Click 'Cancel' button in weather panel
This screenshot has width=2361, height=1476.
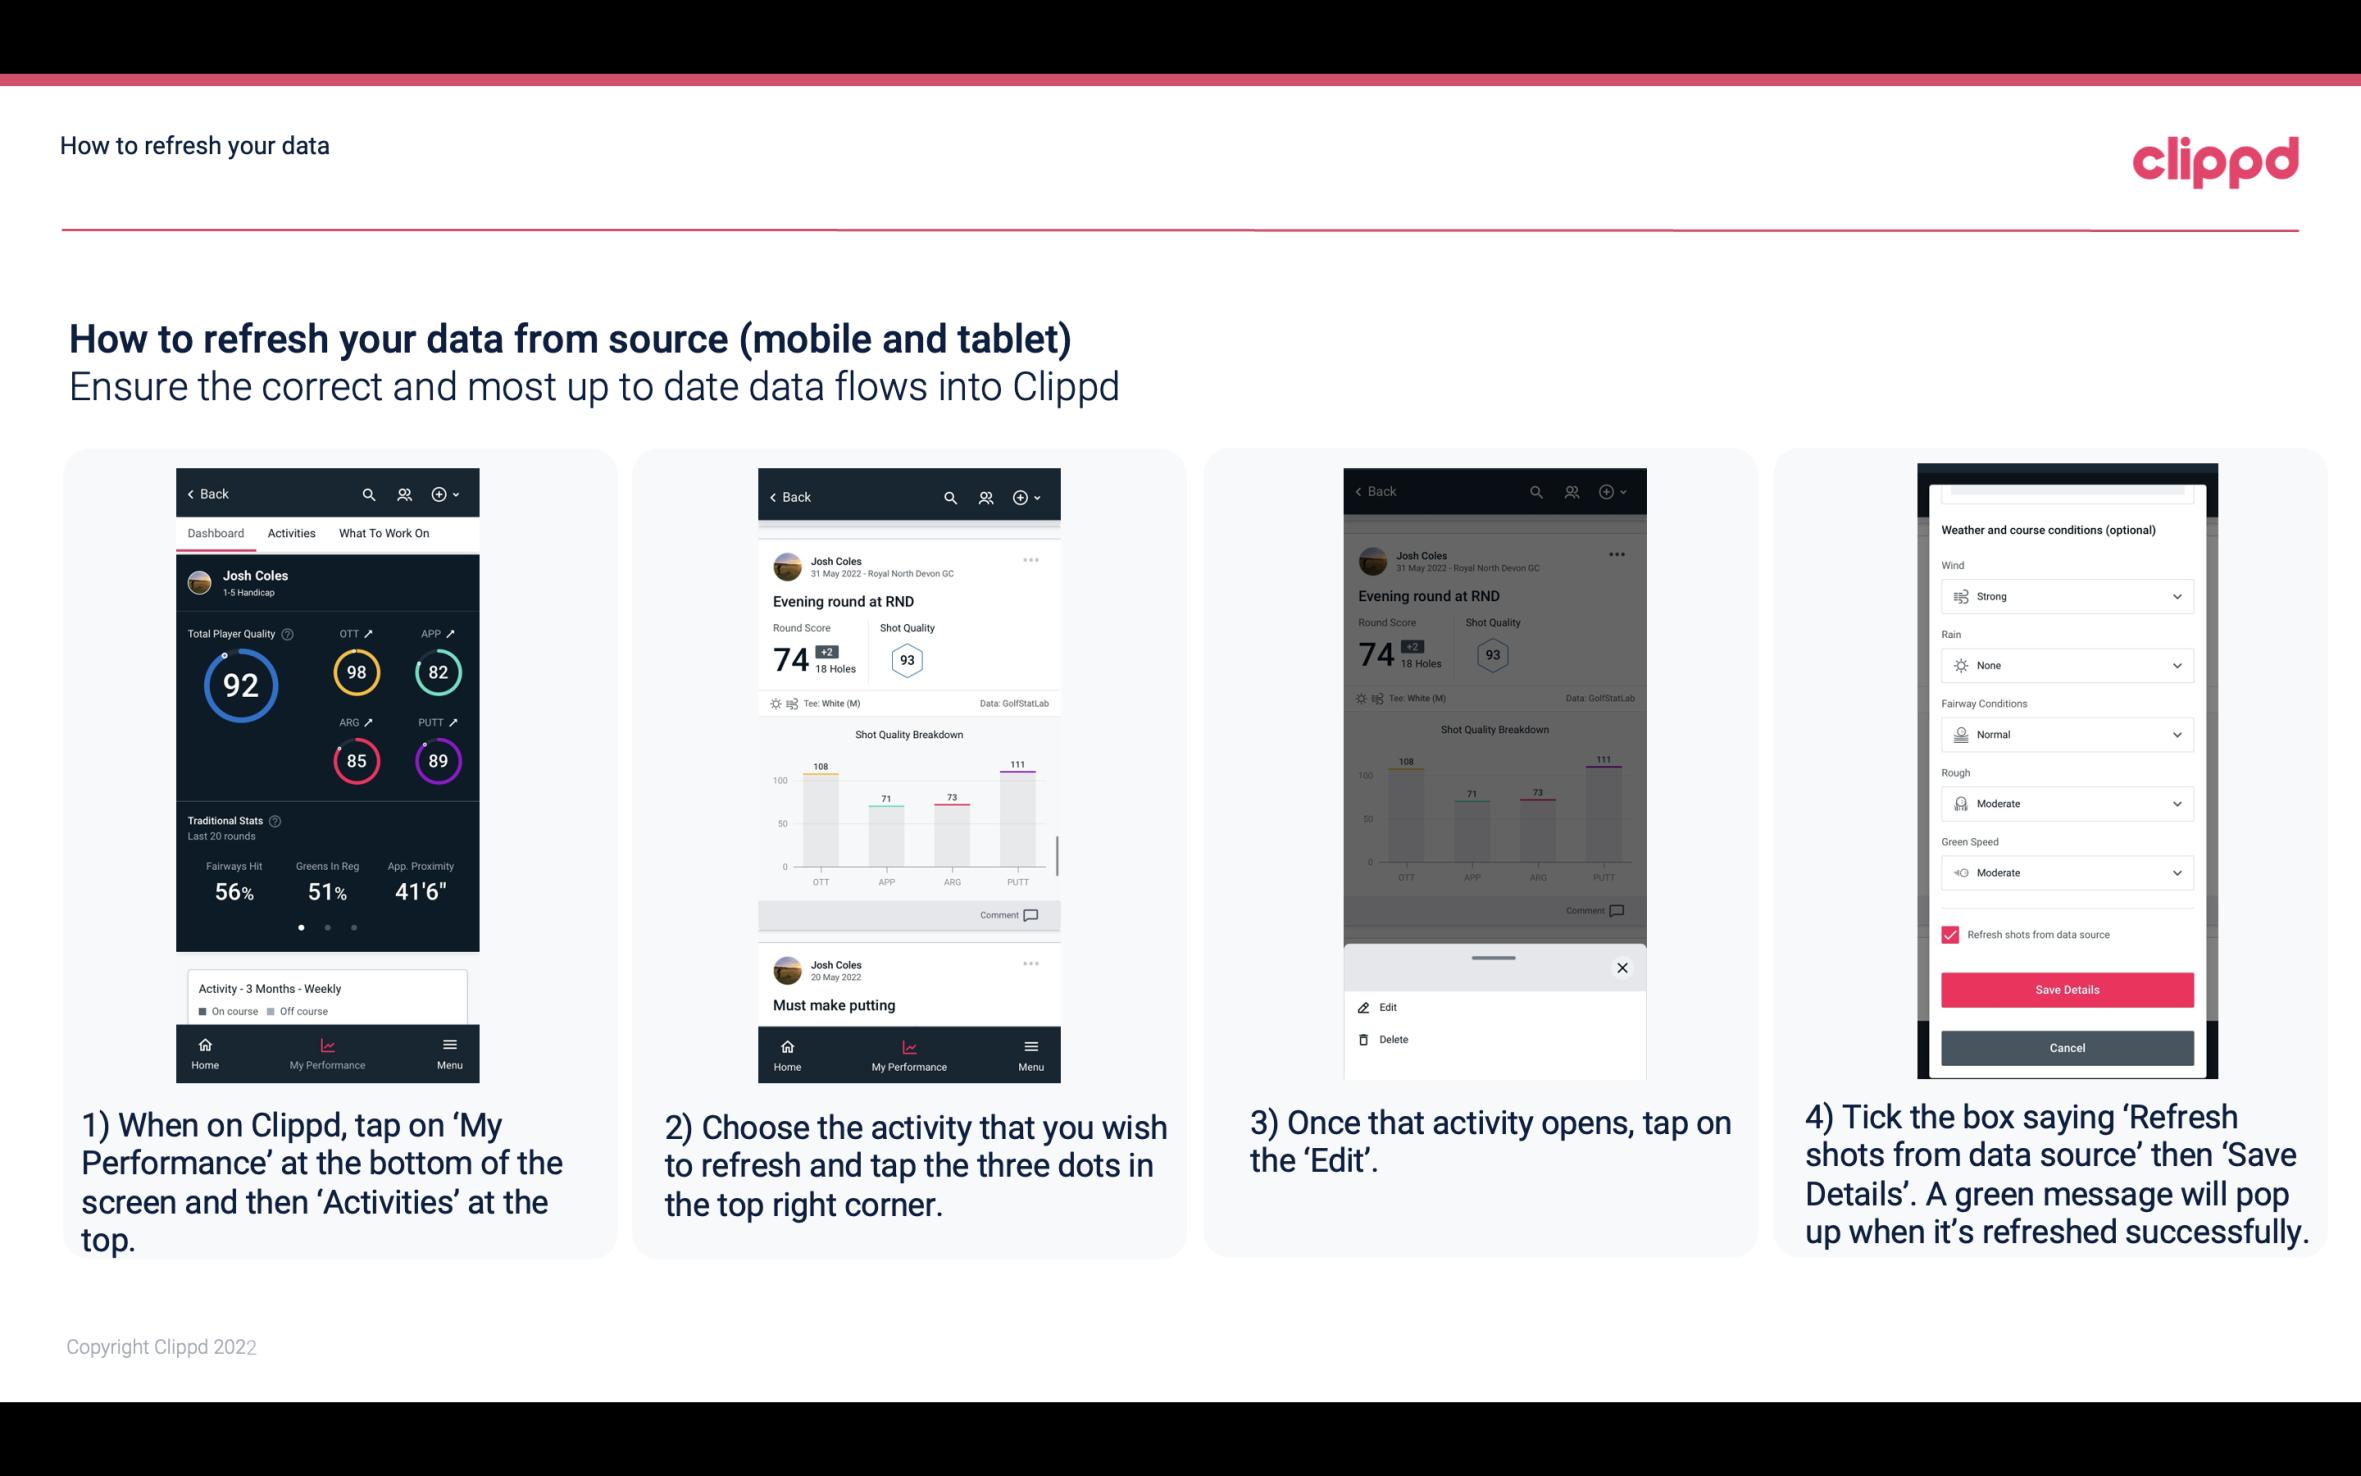pos(2065,1047)
